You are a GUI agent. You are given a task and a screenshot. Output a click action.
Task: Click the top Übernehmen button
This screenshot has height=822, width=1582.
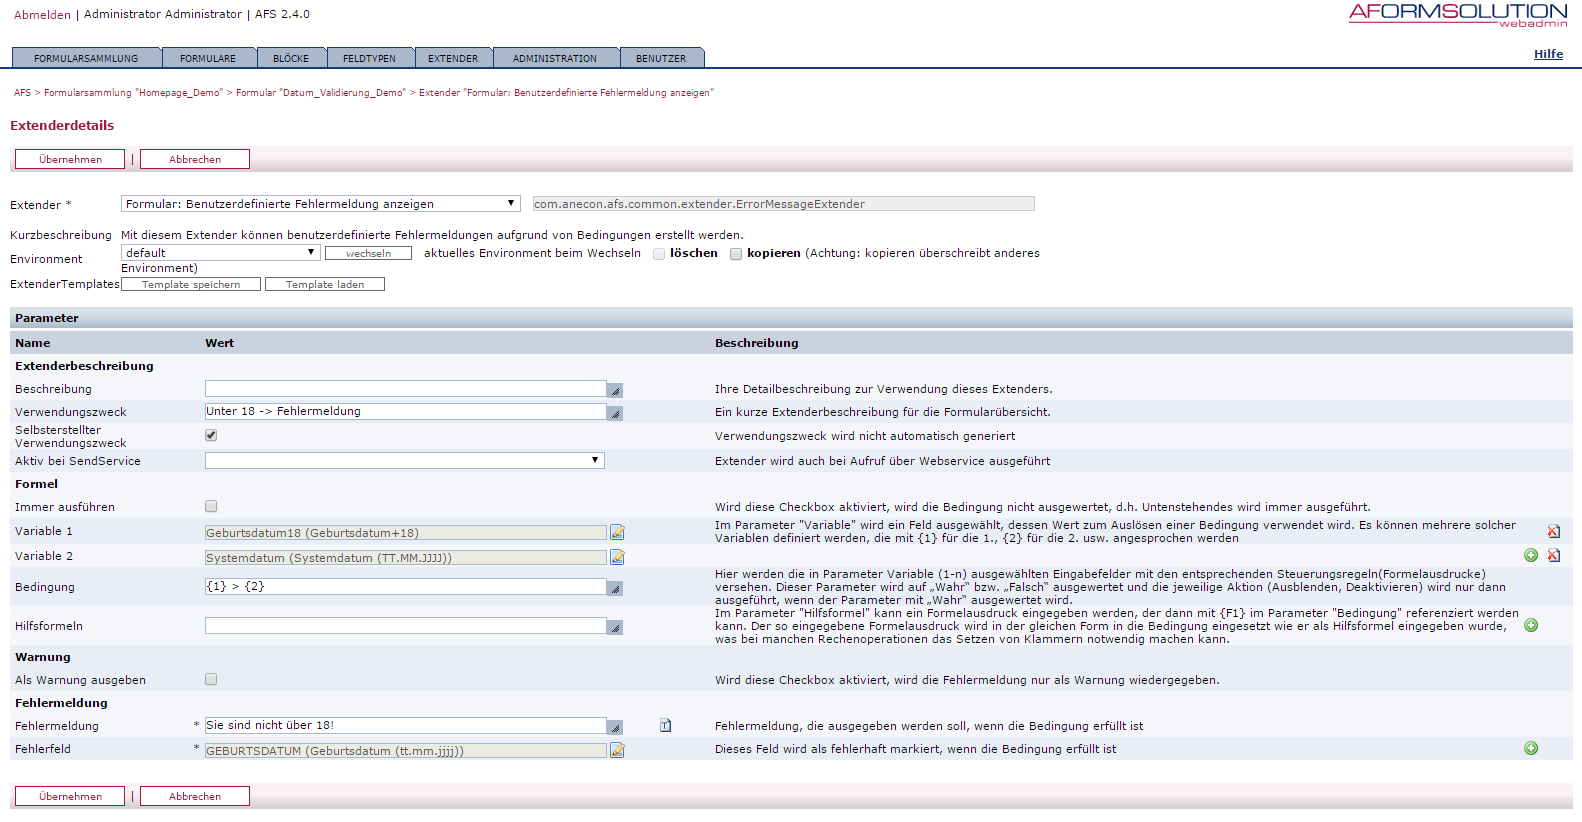tap(70, 159)
